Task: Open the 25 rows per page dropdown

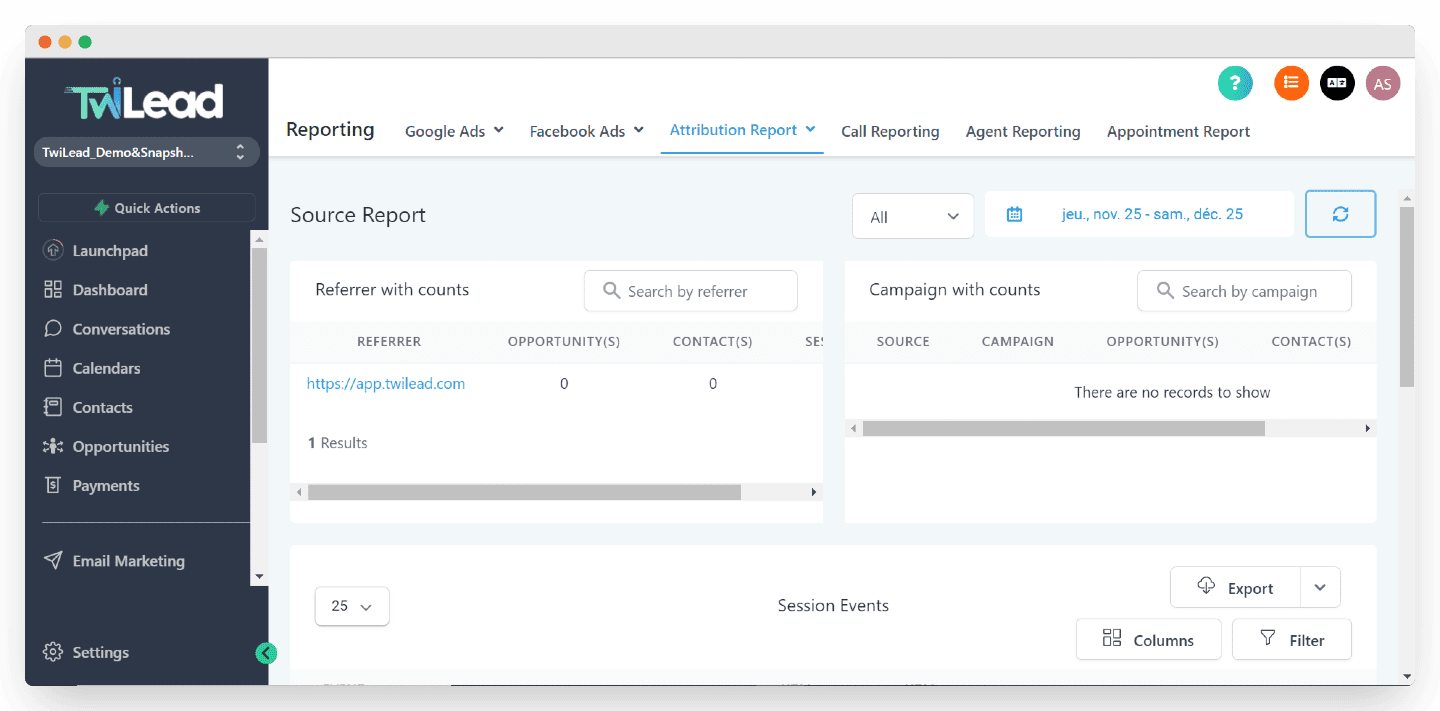Action: [352, 606]
